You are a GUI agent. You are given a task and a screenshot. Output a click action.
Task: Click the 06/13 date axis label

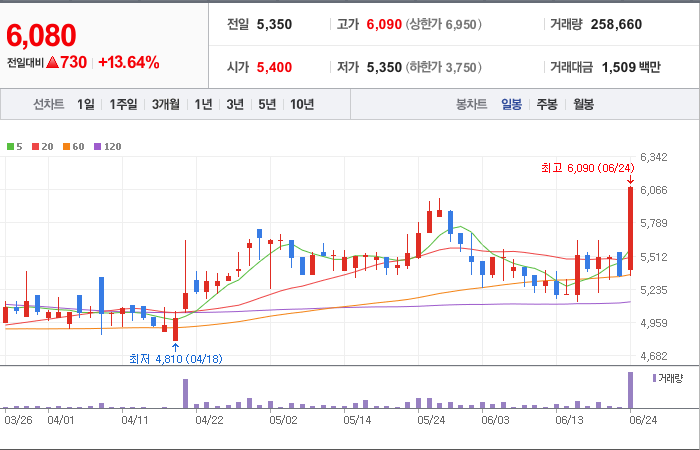[x=569, y=421]
